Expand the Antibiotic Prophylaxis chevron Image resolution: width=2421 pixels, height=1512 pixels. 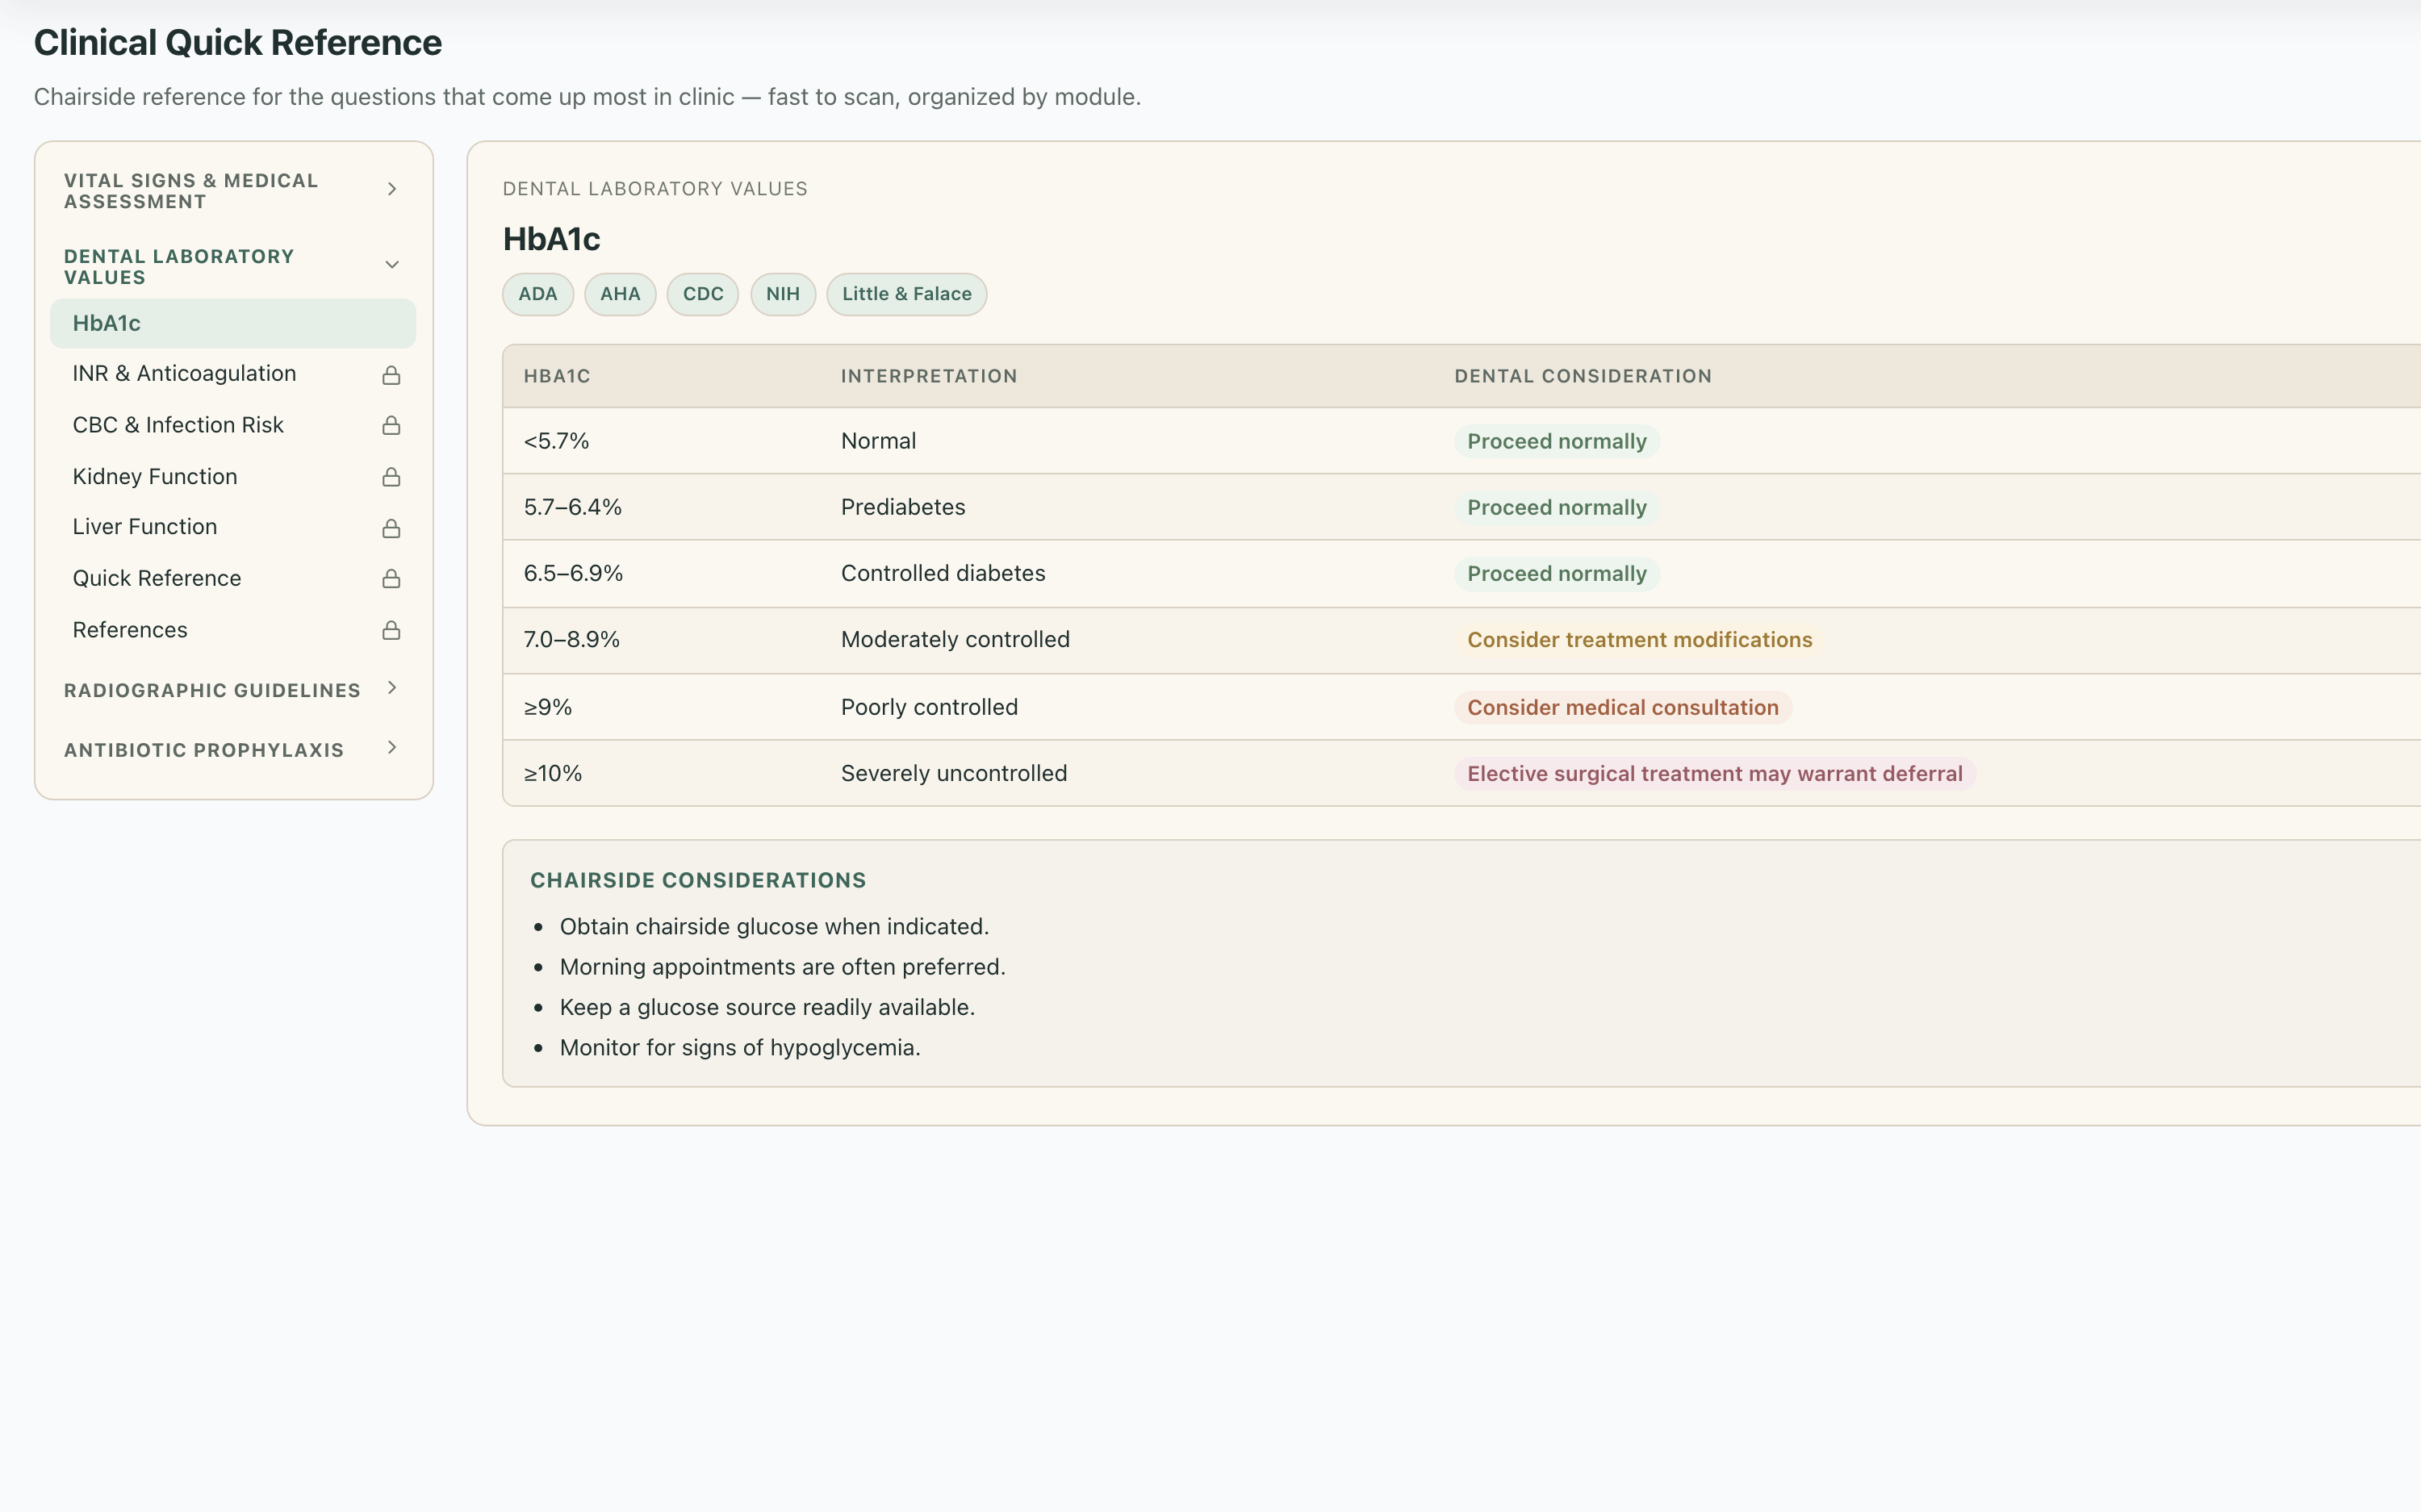tap(392, 748)
